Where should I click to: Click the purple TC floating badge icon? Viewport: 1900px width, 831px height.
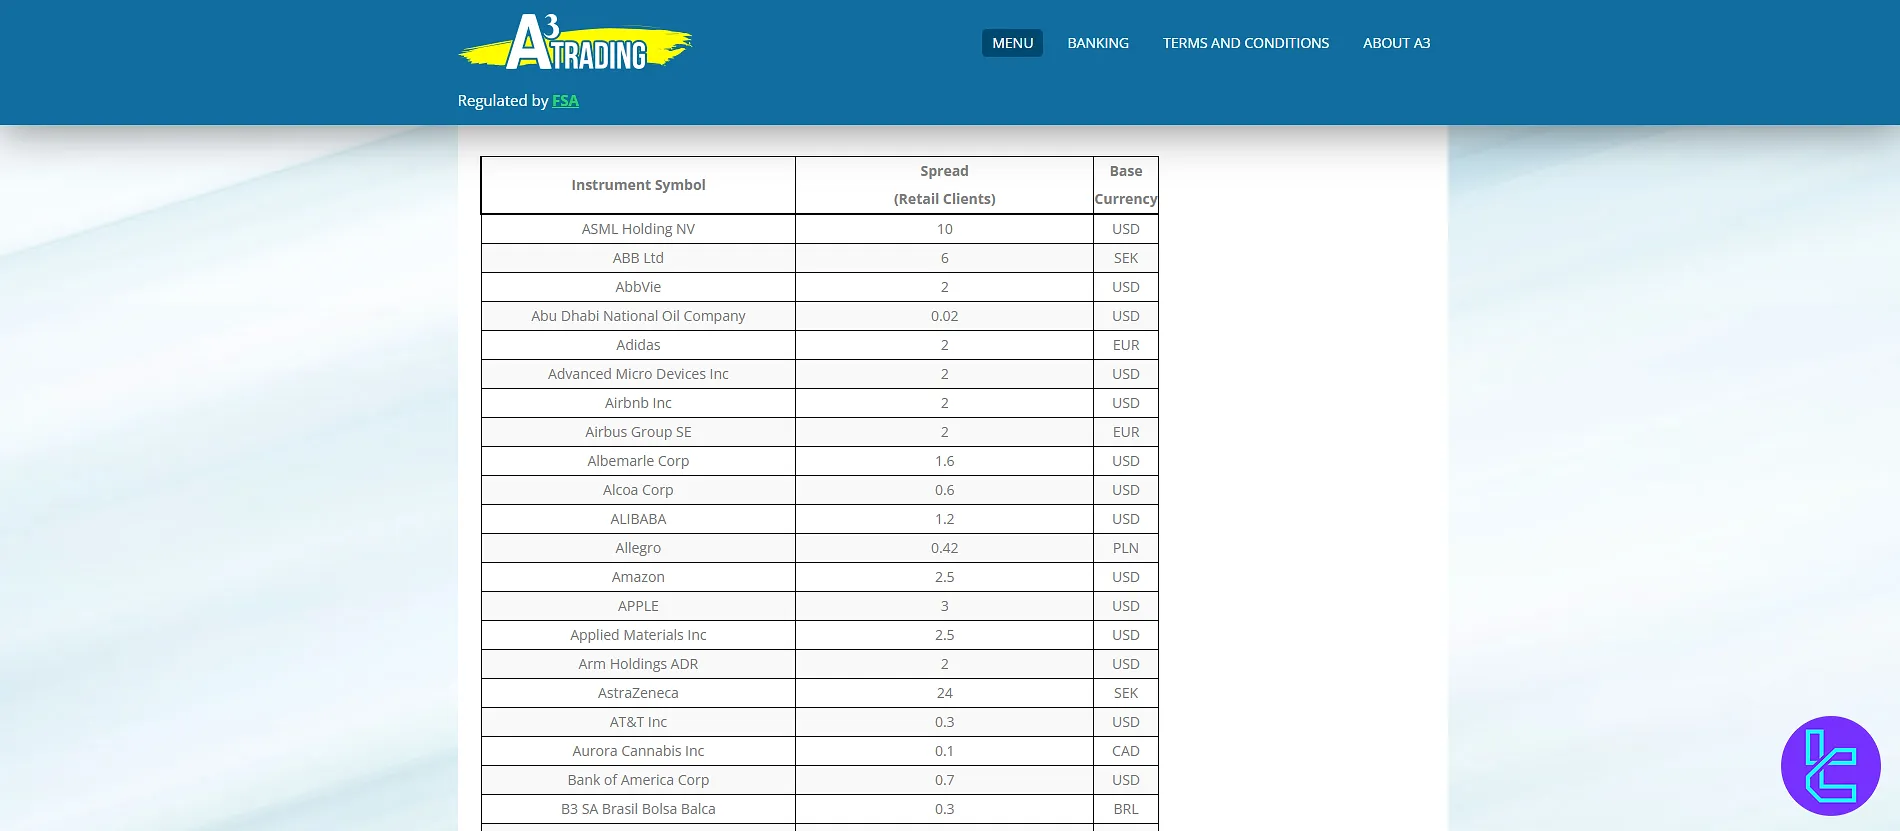tap(1830, 766)
